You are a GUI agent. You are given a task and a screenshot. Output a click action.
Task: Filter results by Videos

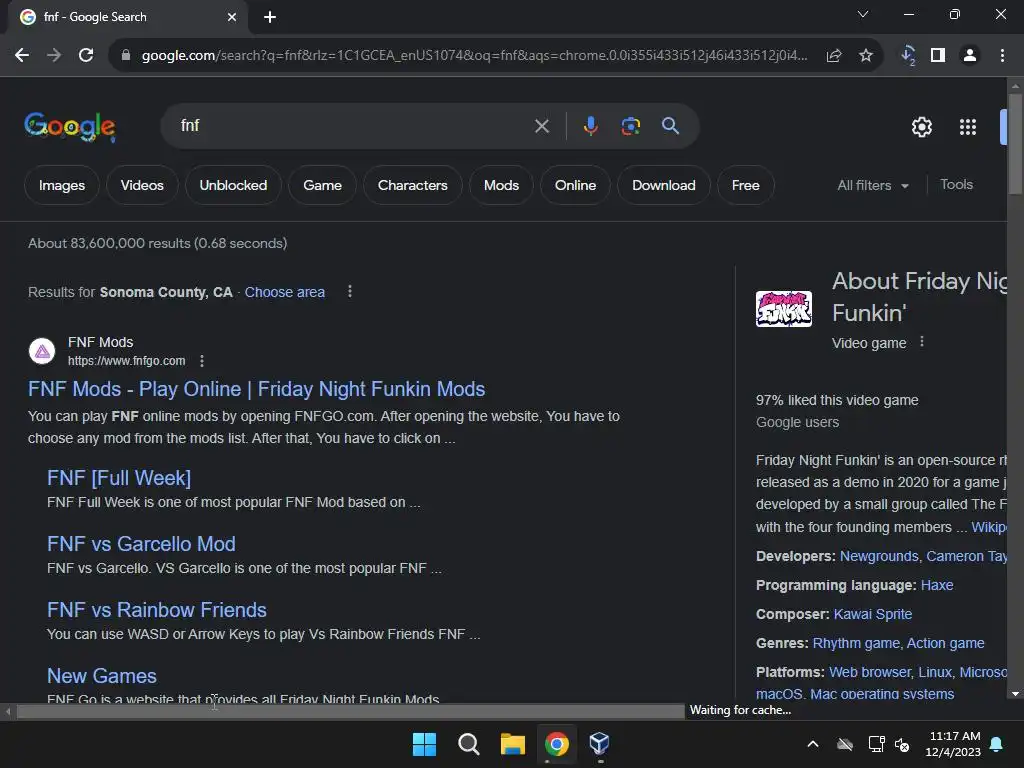[x=142, y=185]
